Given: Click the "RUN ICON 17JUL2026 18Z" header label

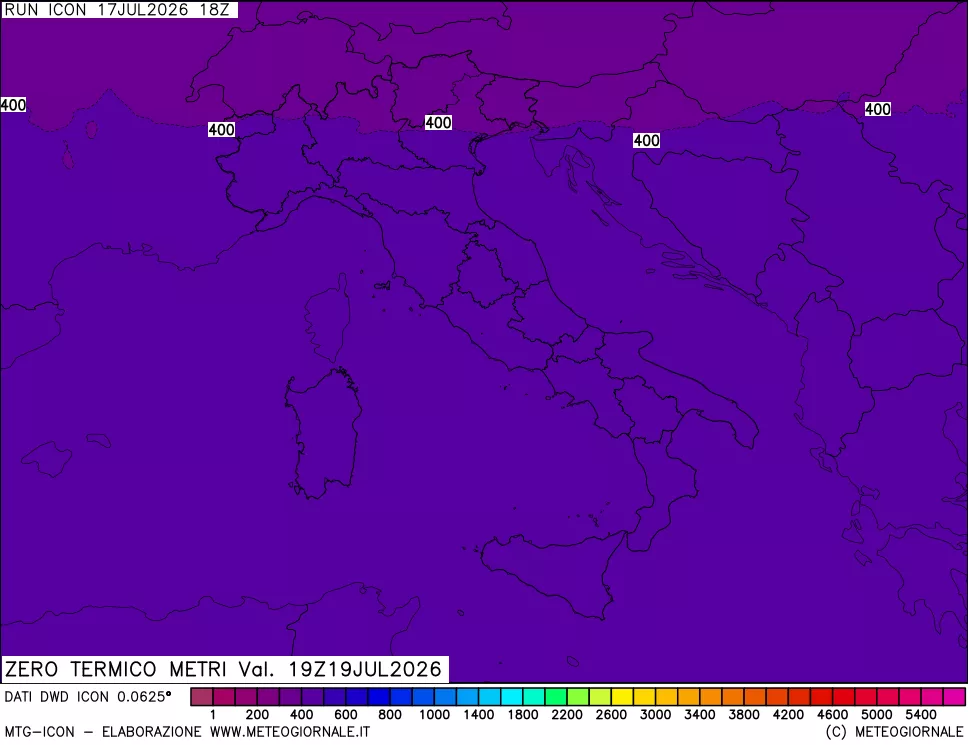Looking at the screenshot, I should point(117,9).
